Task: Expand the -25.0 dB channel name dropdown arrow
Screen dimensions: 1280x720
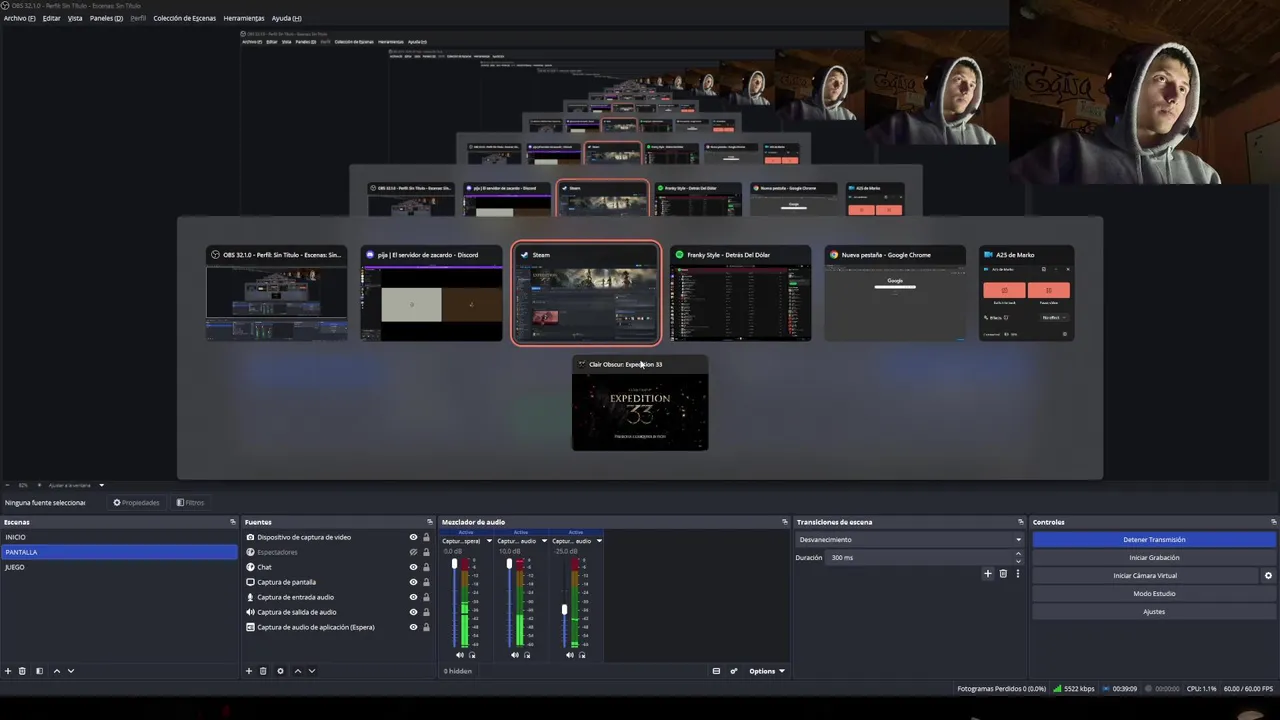Action: (x=599, y=541)
